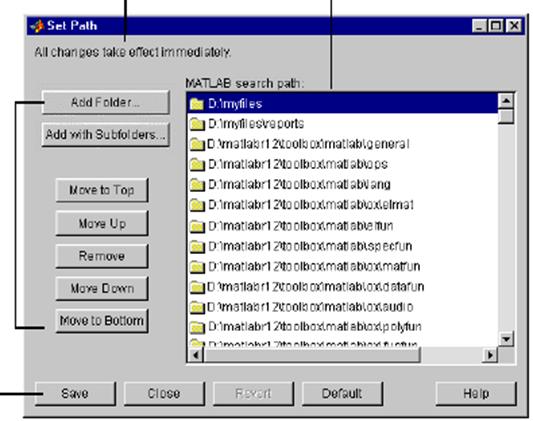
Task: Click the Move to Top button
Action: 102,190
